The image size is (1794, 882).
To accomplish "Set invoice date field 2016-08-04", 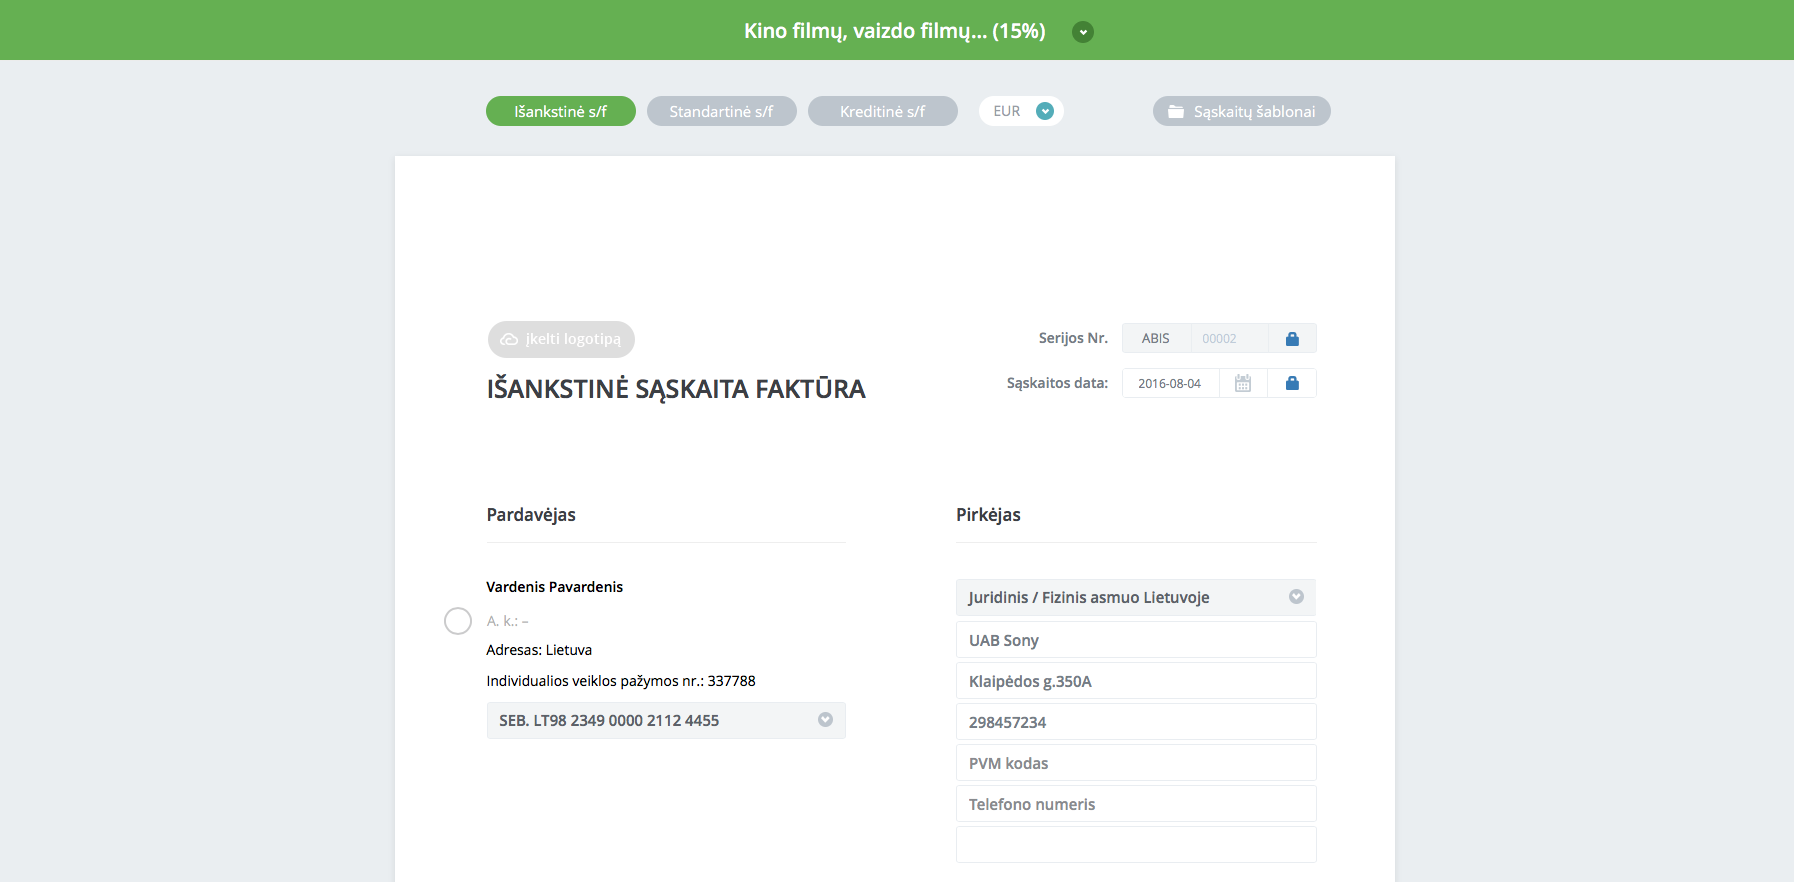I will click(x=1170, y=383).
